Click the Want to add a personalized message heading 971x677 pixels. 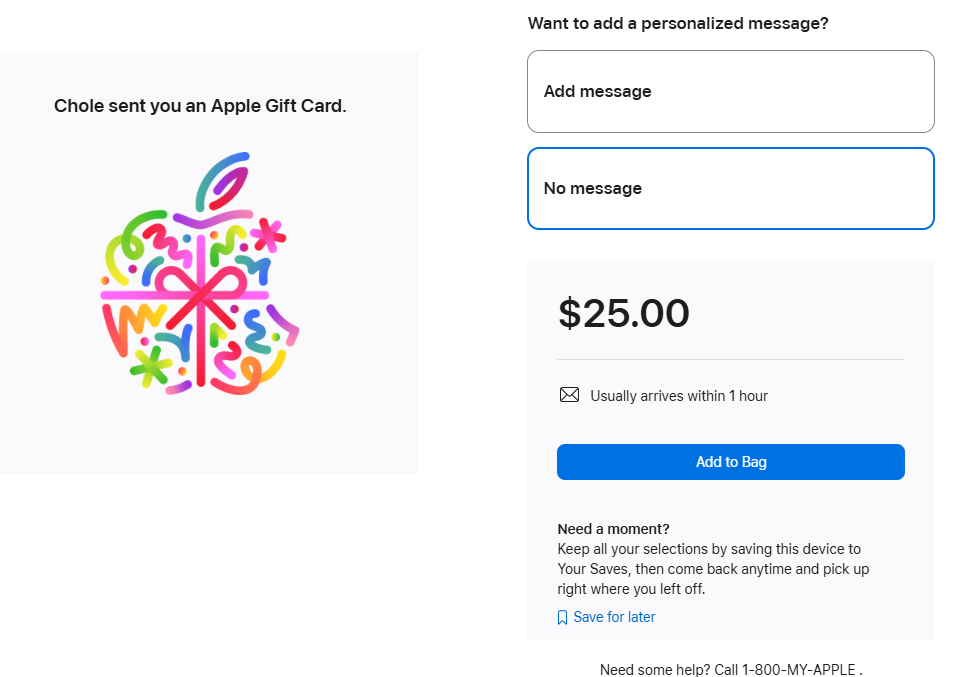678,24
